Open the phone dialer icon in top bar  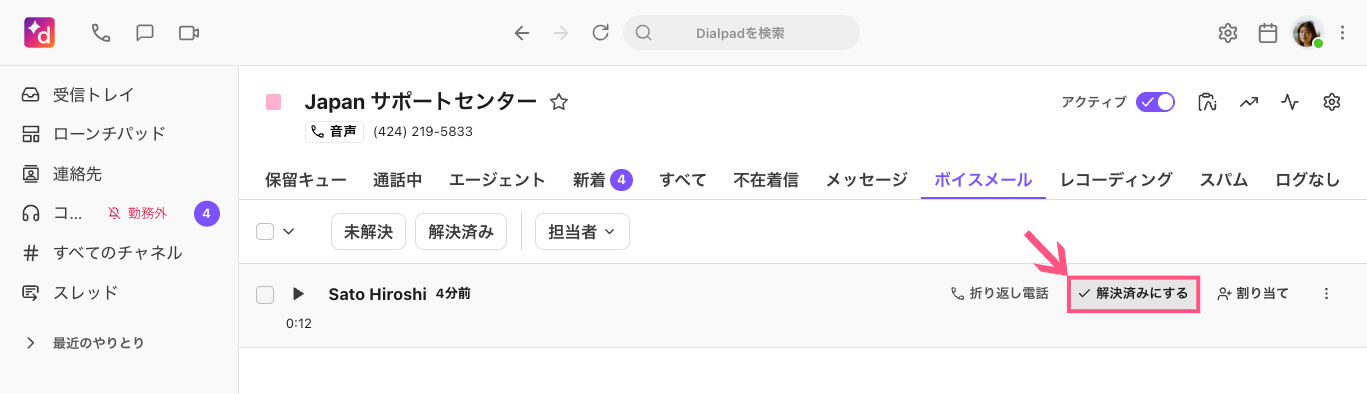[x=100, y=33]
